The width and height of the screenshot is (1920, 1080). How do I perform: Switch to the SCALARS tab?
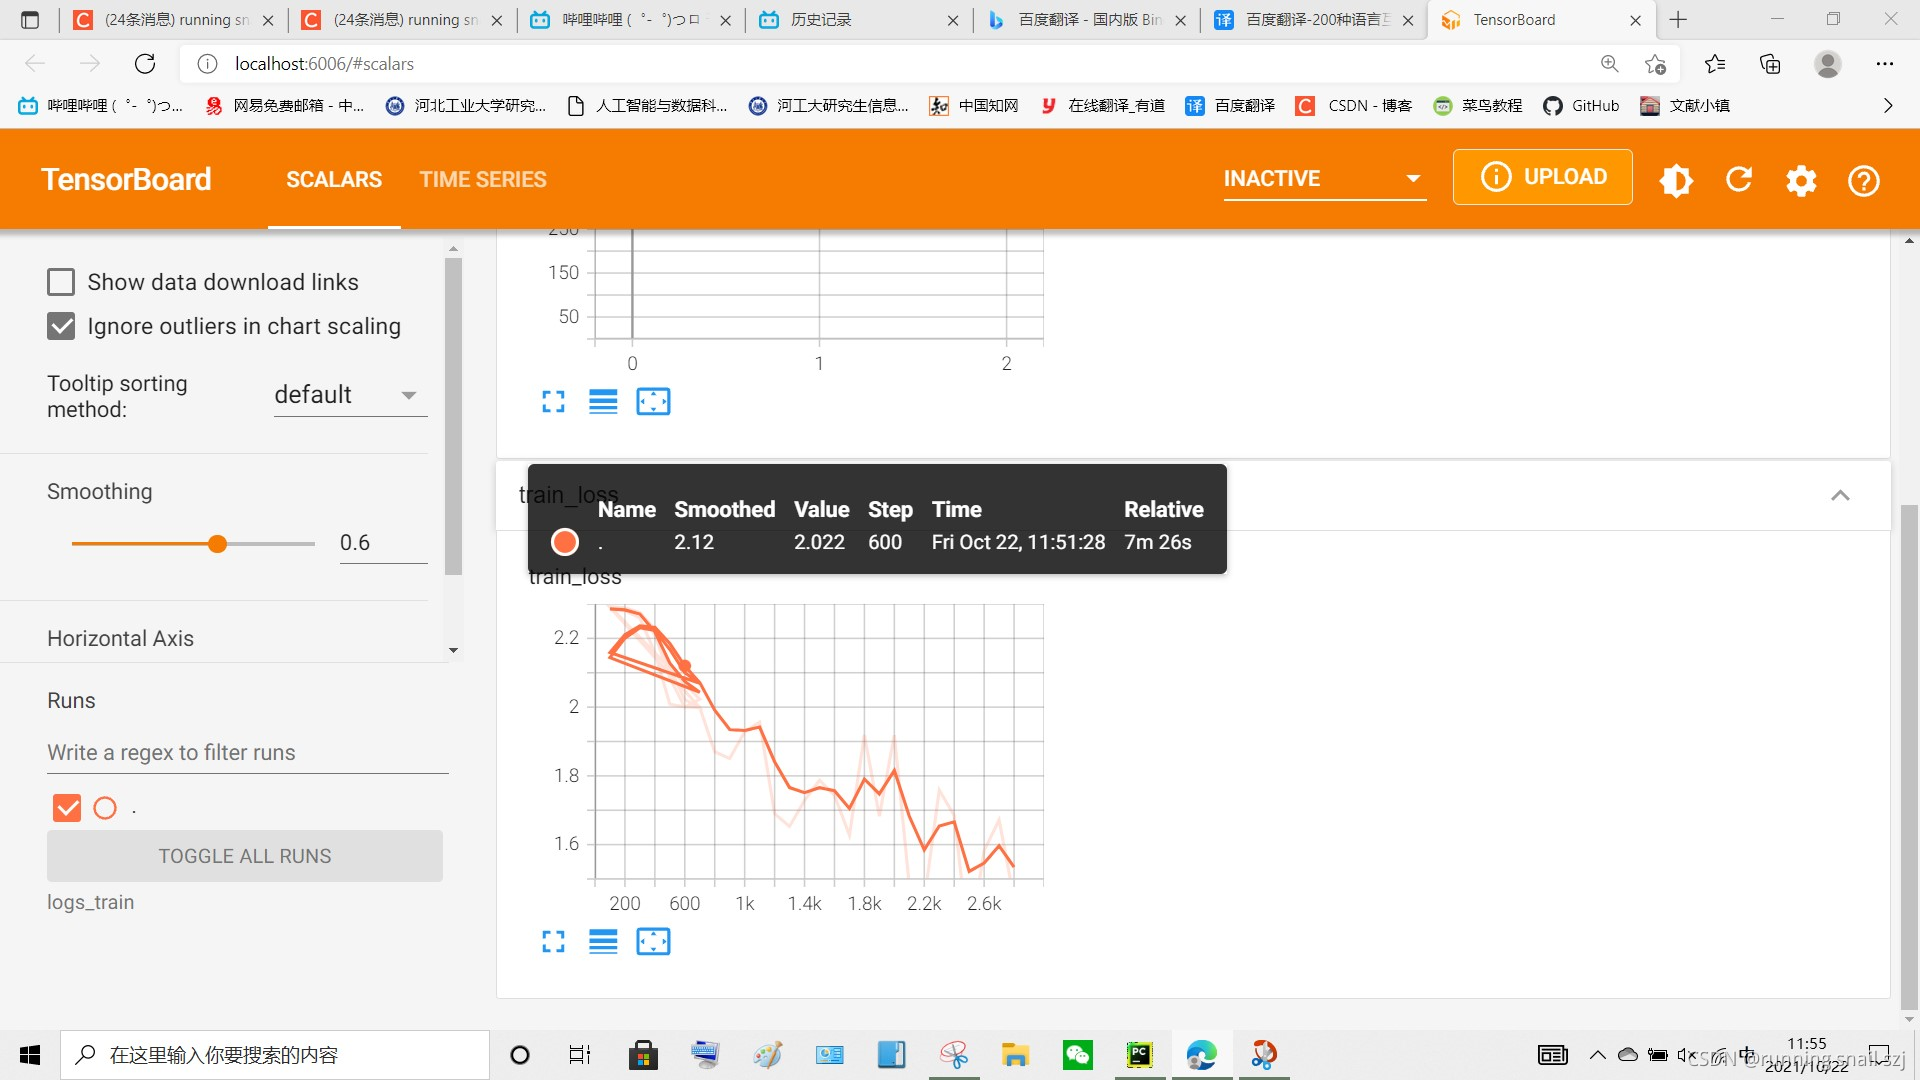click(334, 178)
